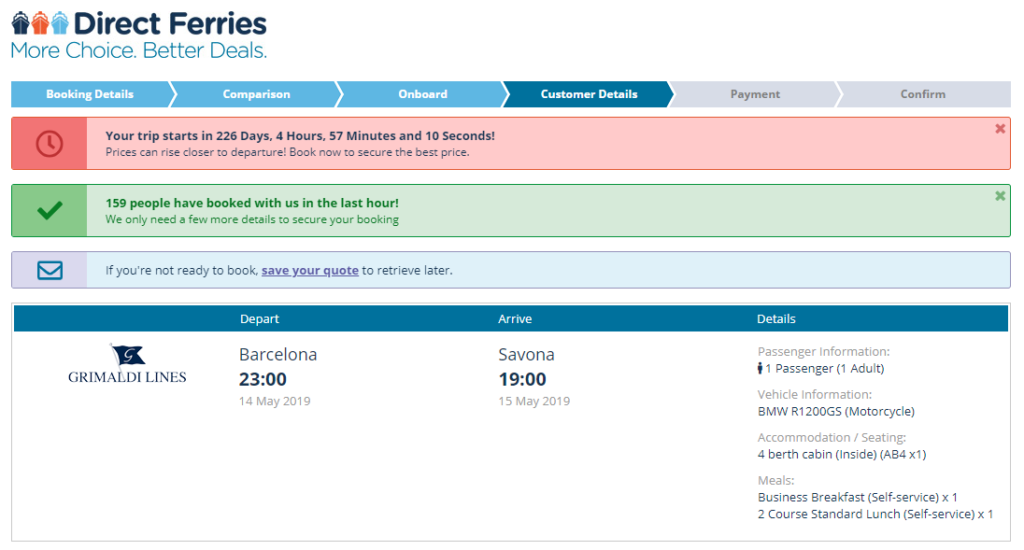Click the Direct Ferries logo
Screen dimensions: 1024x550
click(138, 35)
